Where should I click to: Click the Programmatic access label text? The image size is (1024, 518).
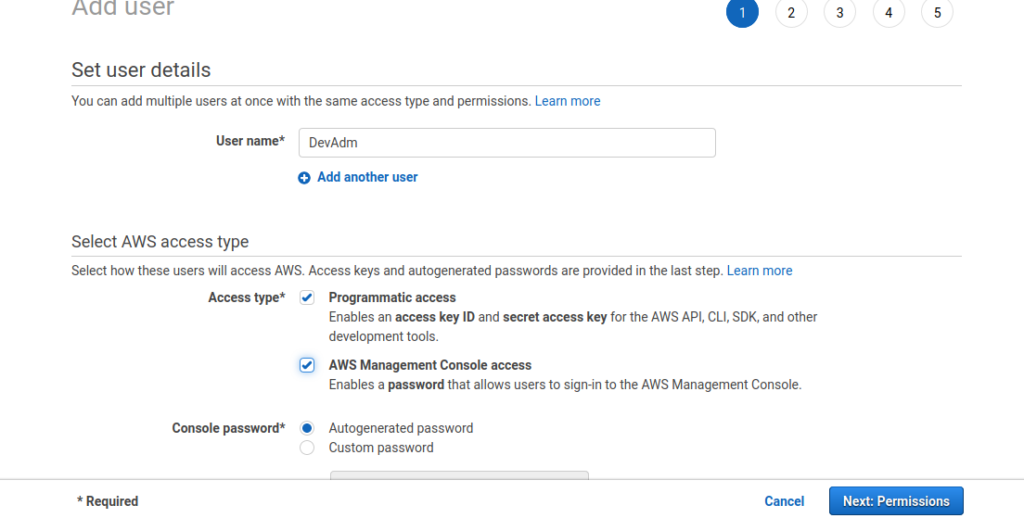392,297
